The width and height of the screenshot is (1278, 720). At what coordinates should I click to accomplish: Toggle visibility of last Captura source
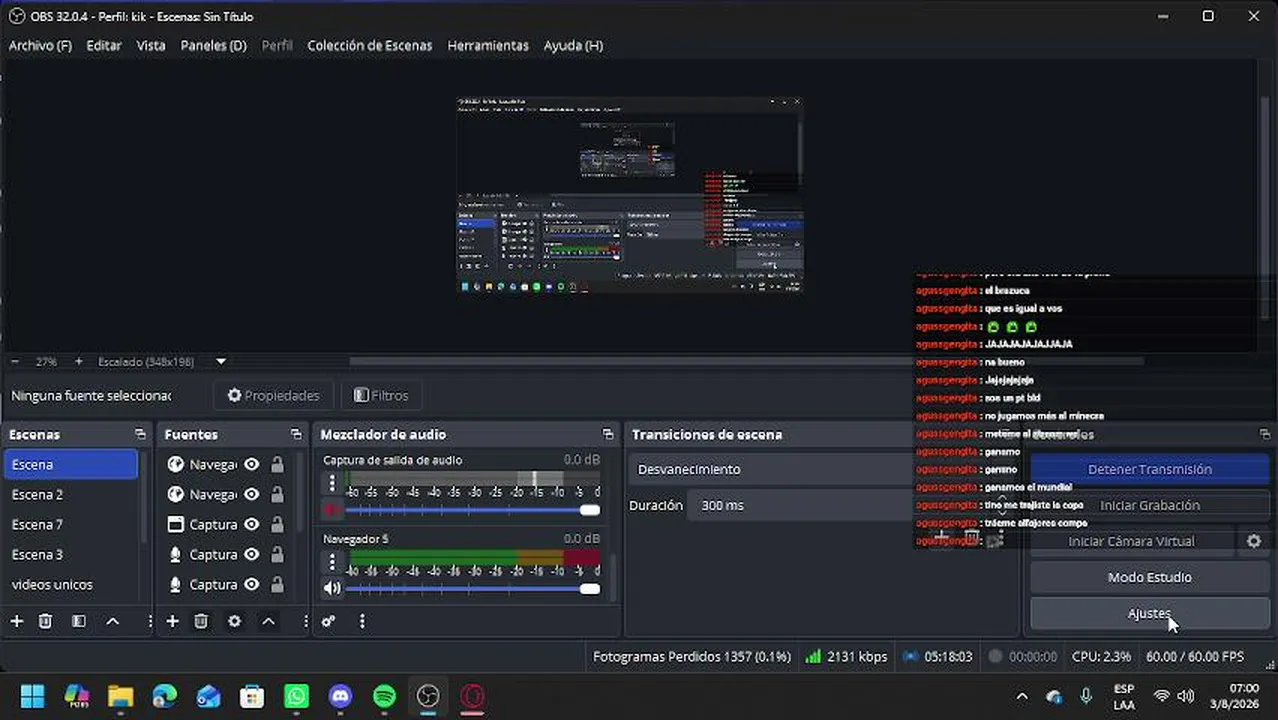coord(252,584)
